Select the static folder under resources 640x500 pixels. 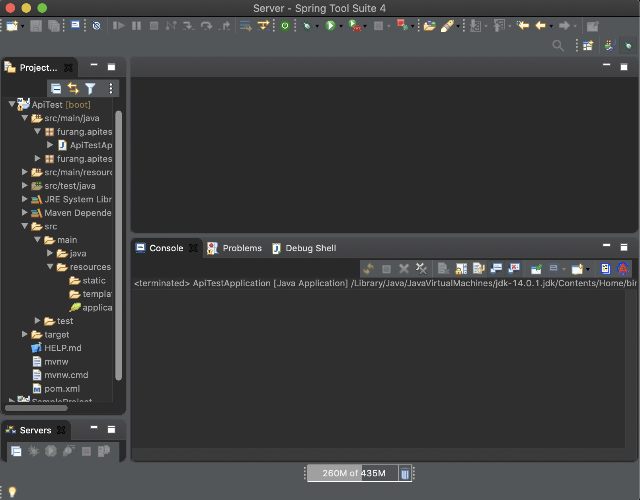click(x=88, y=280)
